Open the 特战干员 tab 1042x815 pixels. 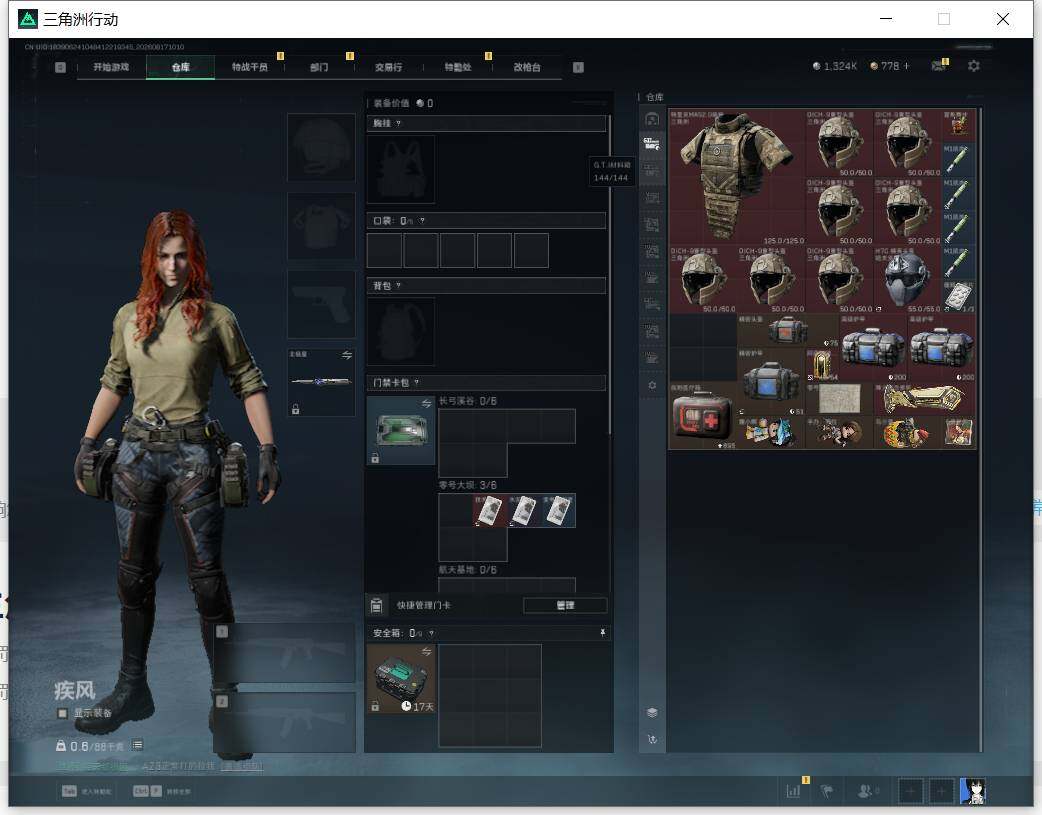tap(250, 67)
